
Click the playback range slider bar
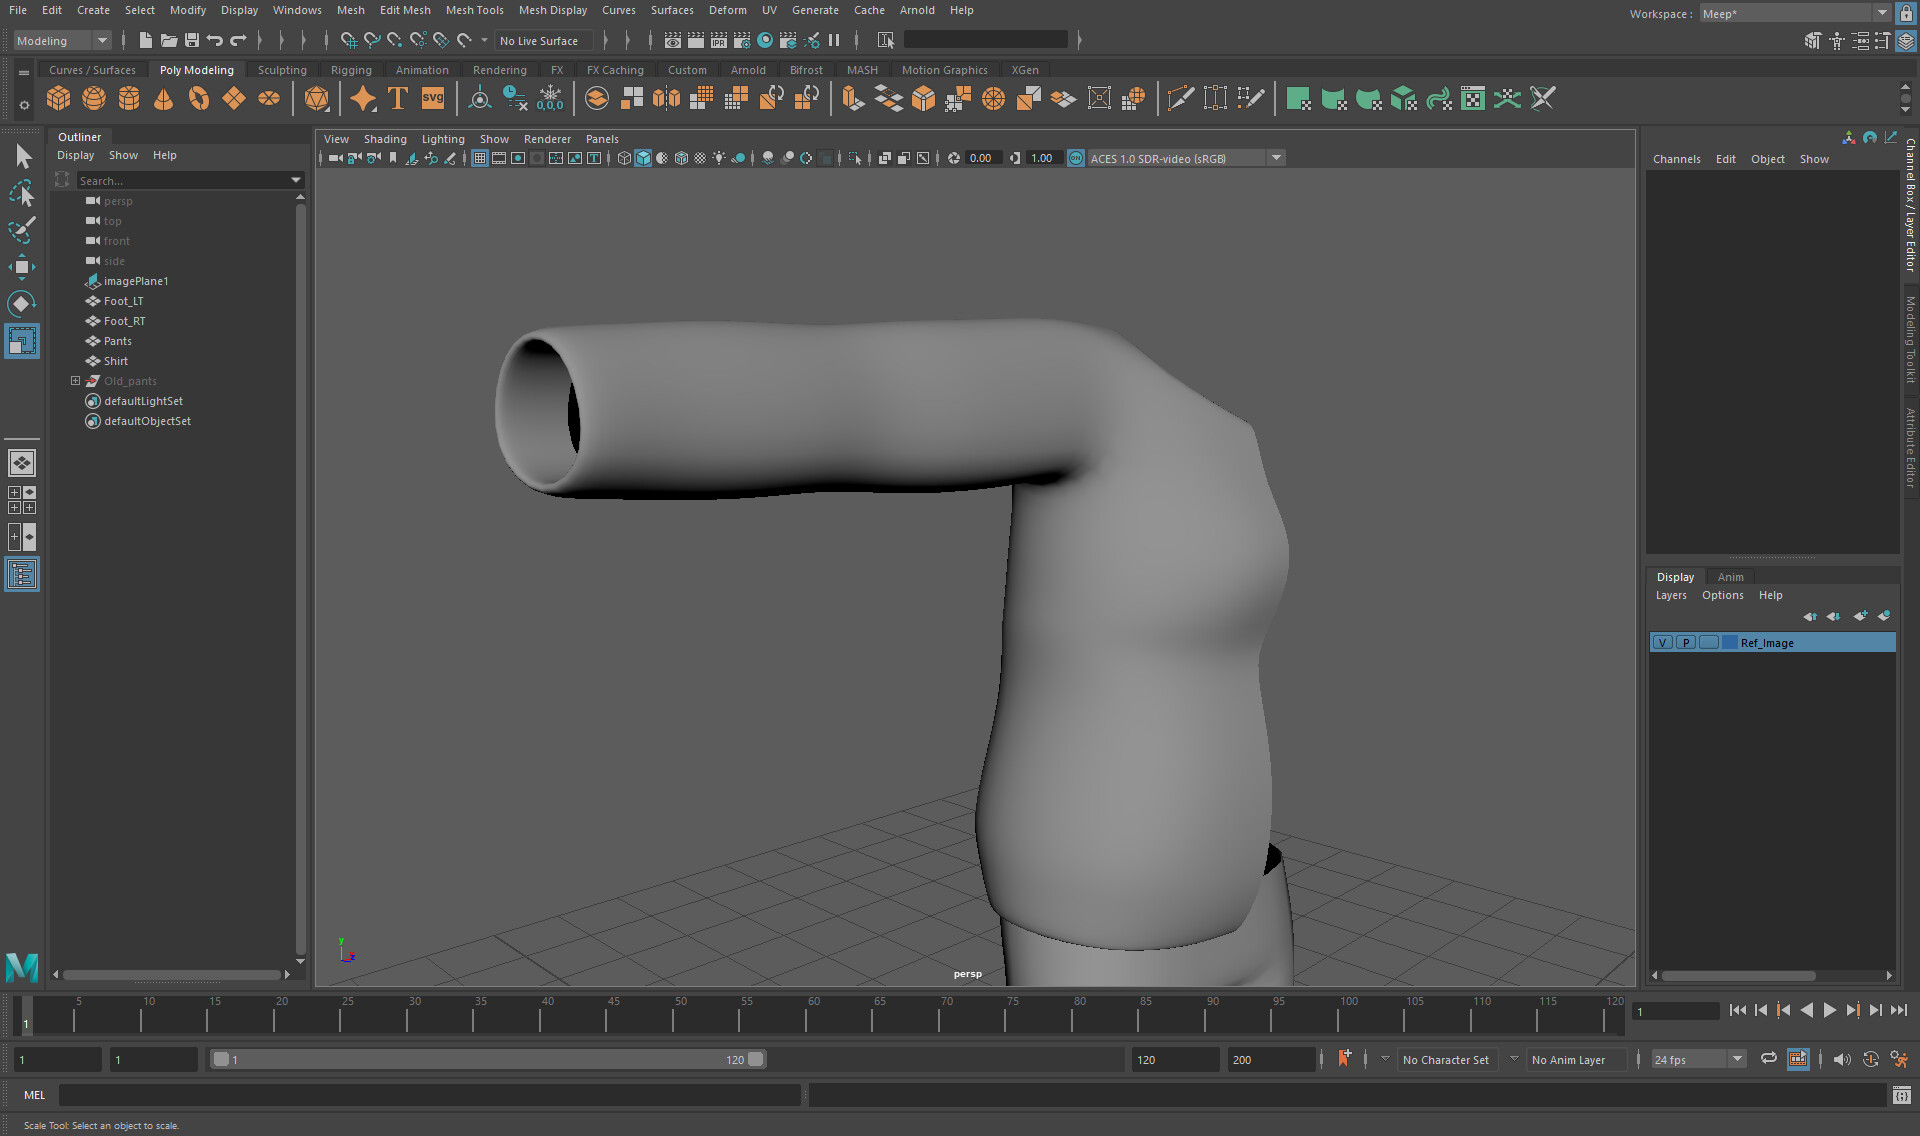point(487,1059)
